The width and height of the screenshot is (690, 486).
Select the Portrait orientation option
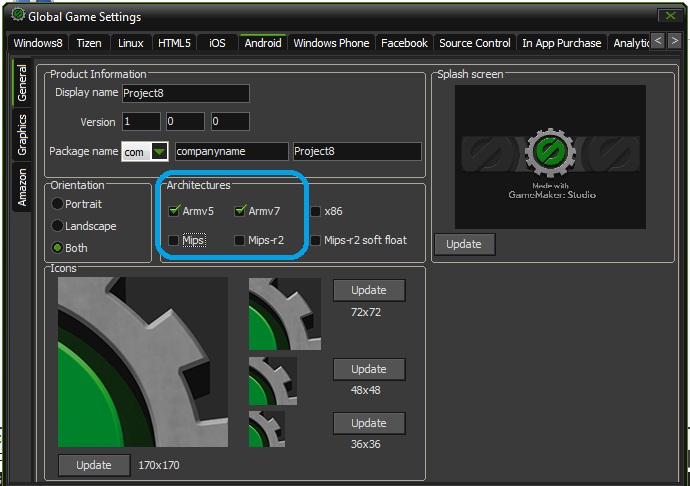coord(58,204)
